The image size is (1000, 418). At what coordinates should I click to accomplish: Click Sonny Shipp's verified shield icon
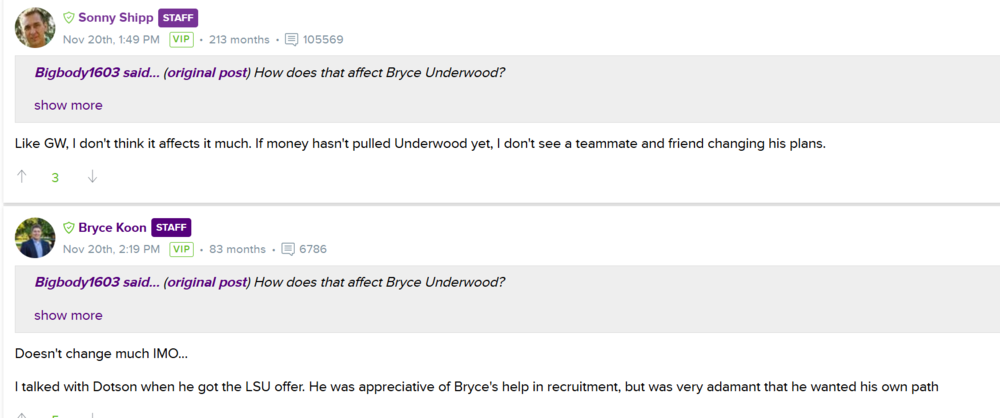click(69, 18)
